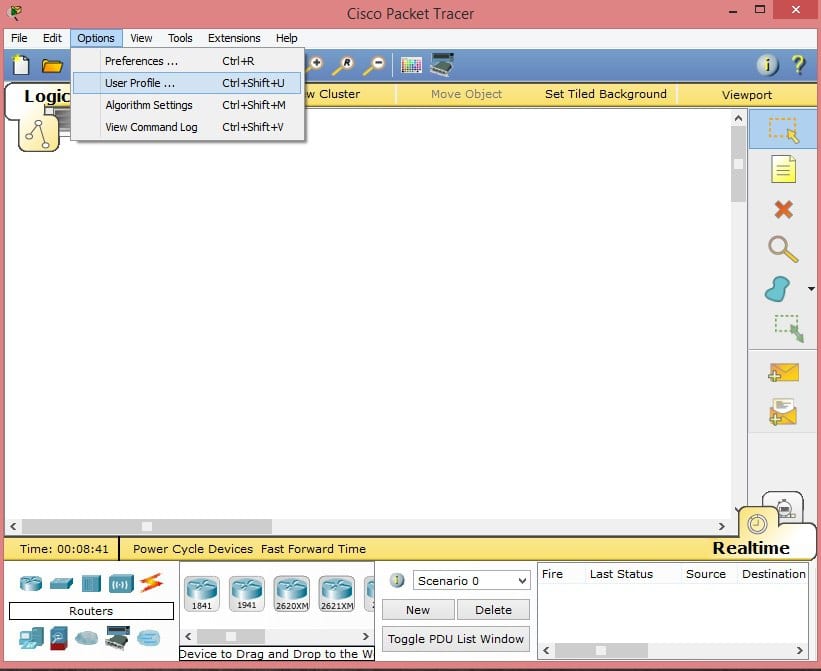Open the Edit menu
This screenshot has height=671, width=821.
click(x=52, y=38)
